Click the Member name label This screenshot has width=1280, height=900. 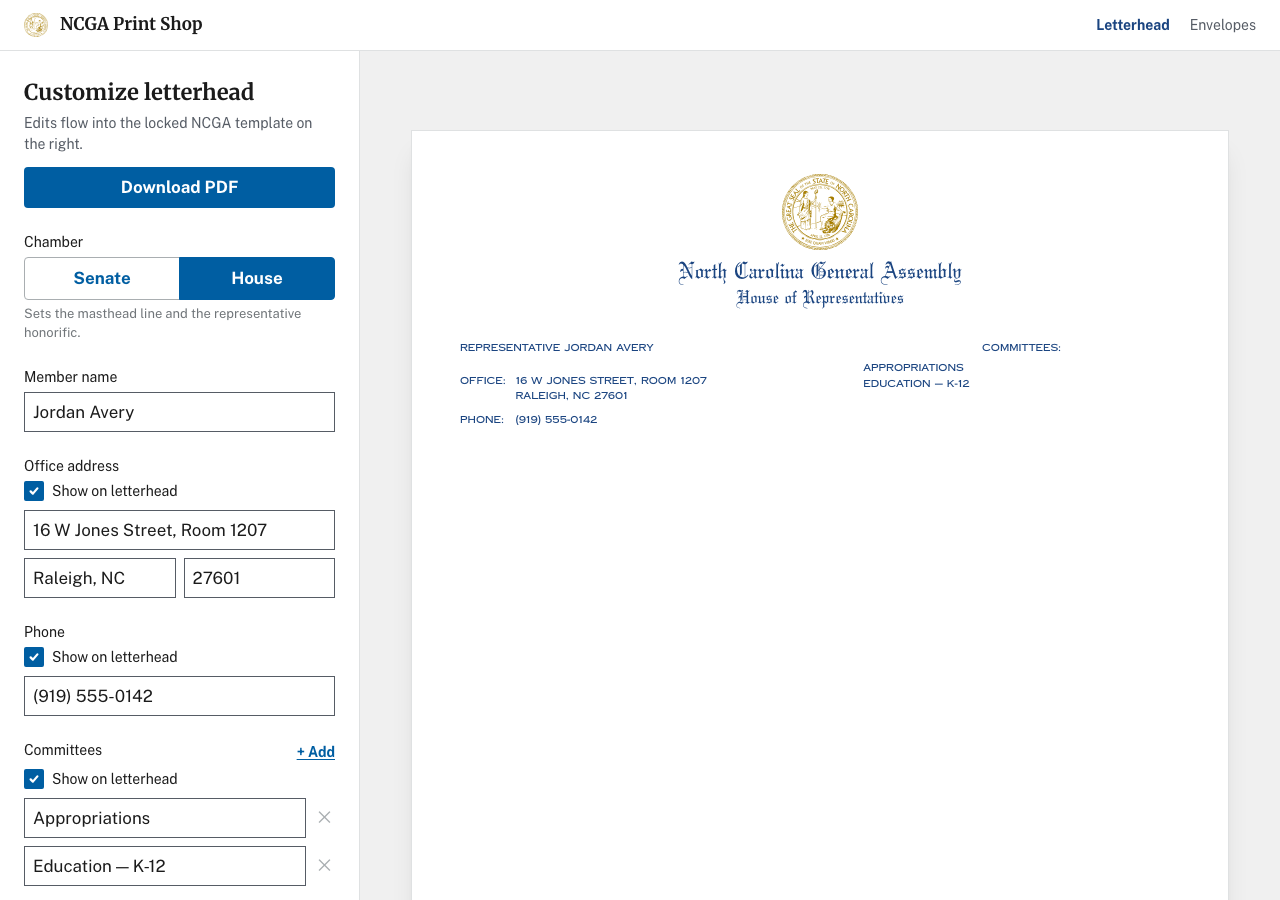tap(70, 377)
